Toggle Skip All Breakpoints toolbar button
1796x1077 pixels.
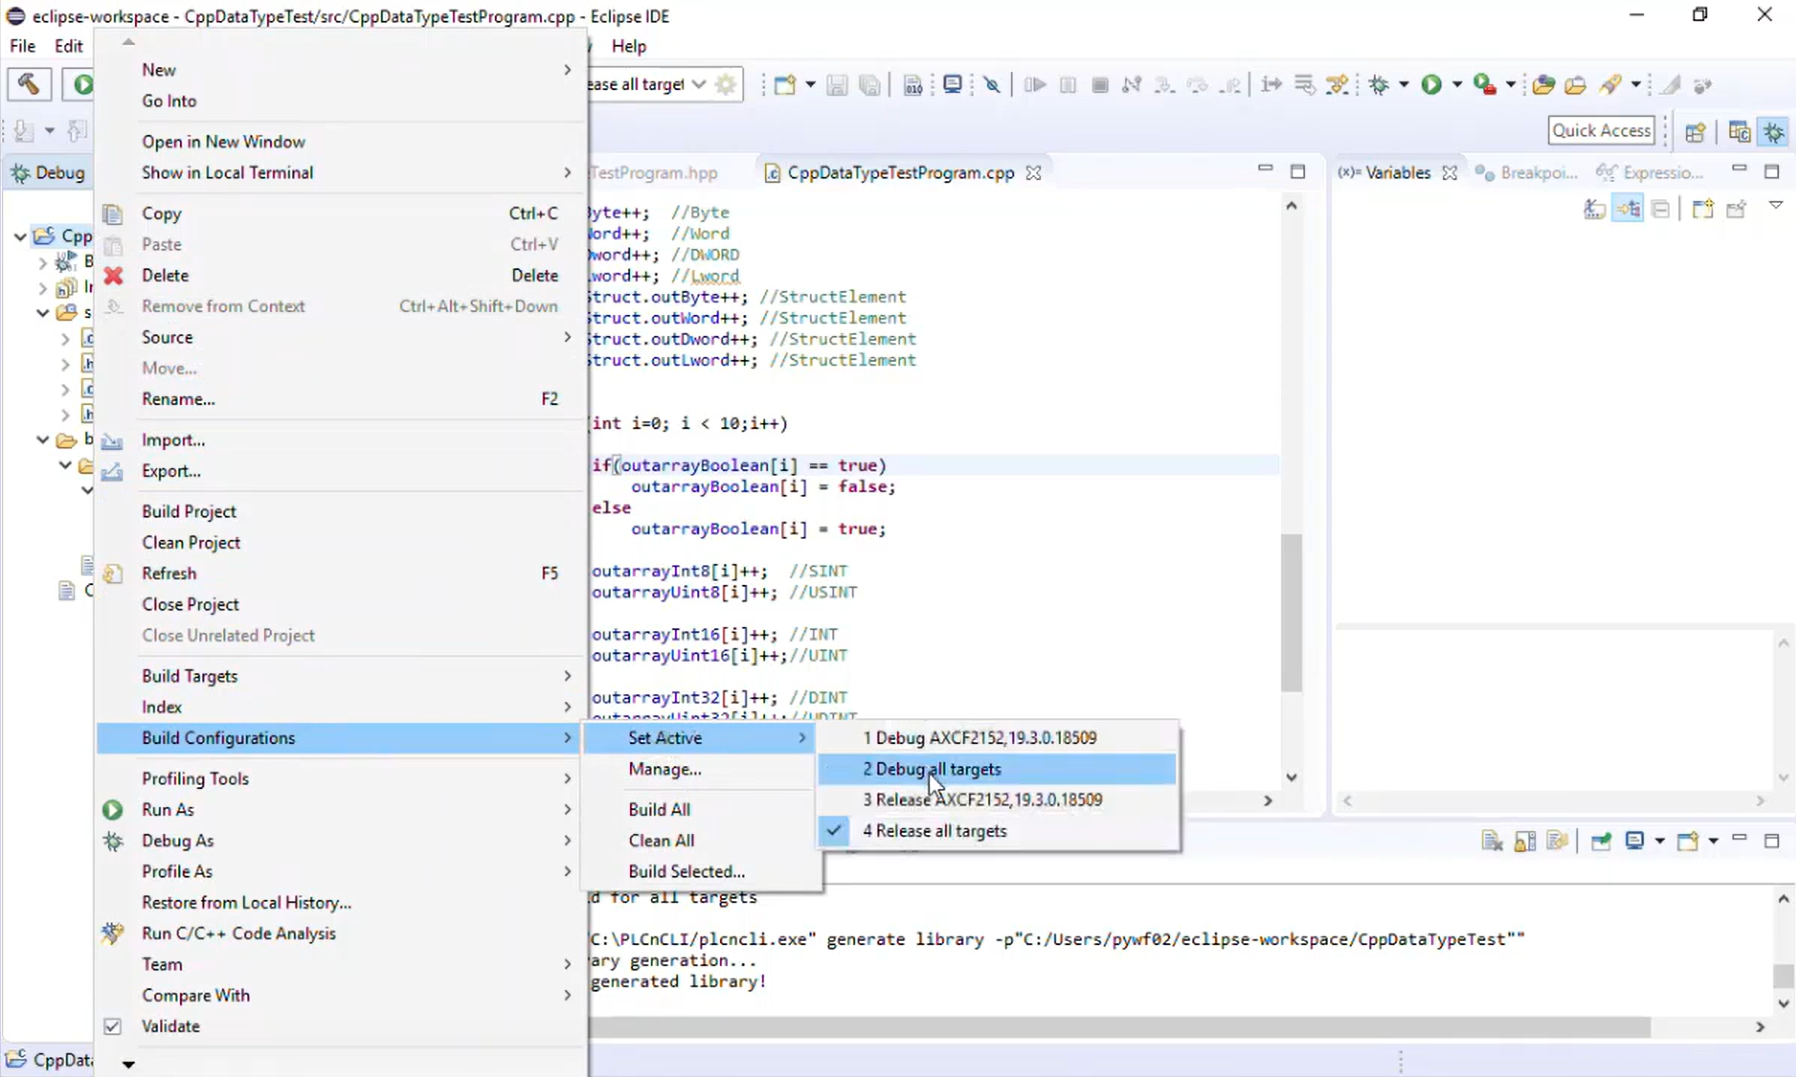click(x=992, y=85)
